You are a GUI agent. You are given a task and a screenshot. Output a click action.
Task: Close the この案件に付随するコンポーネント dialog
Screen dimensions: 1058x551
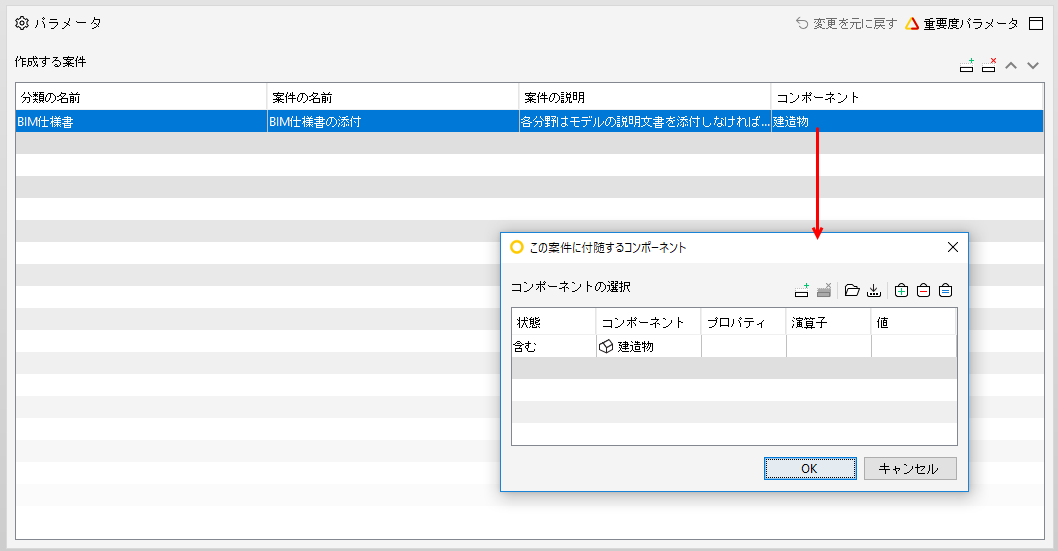click(x=953, y=248)
